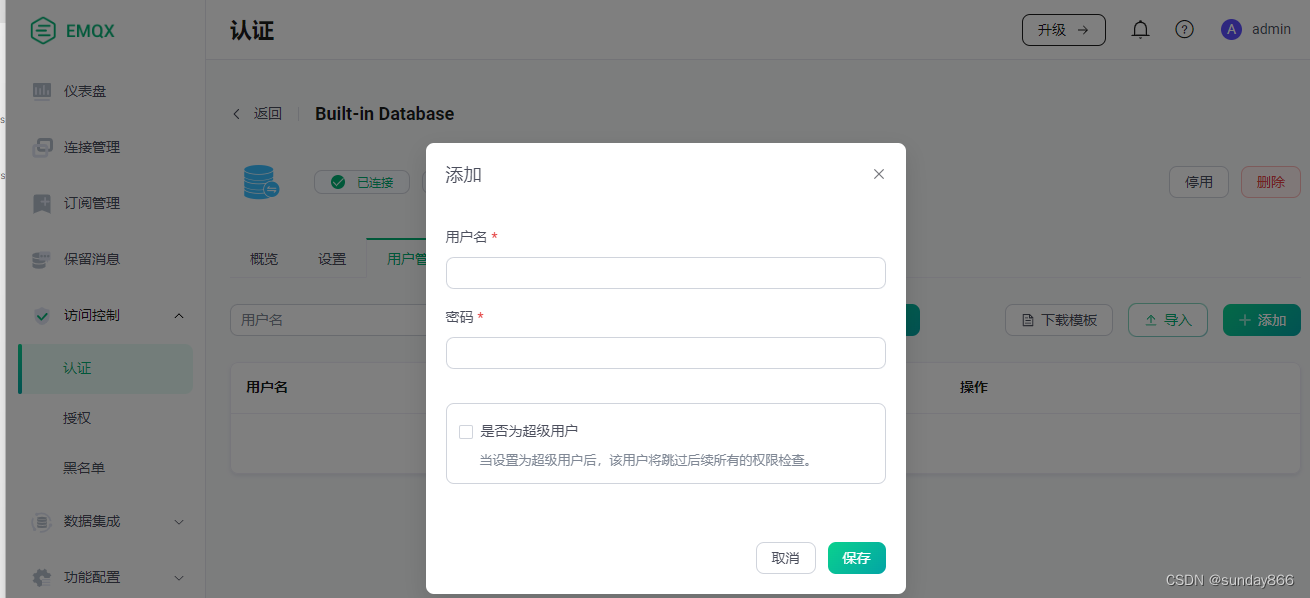Click the help question mark icon
Image resolution: width=1310 pixels, height=598 pixels.
pos(1184,29)
